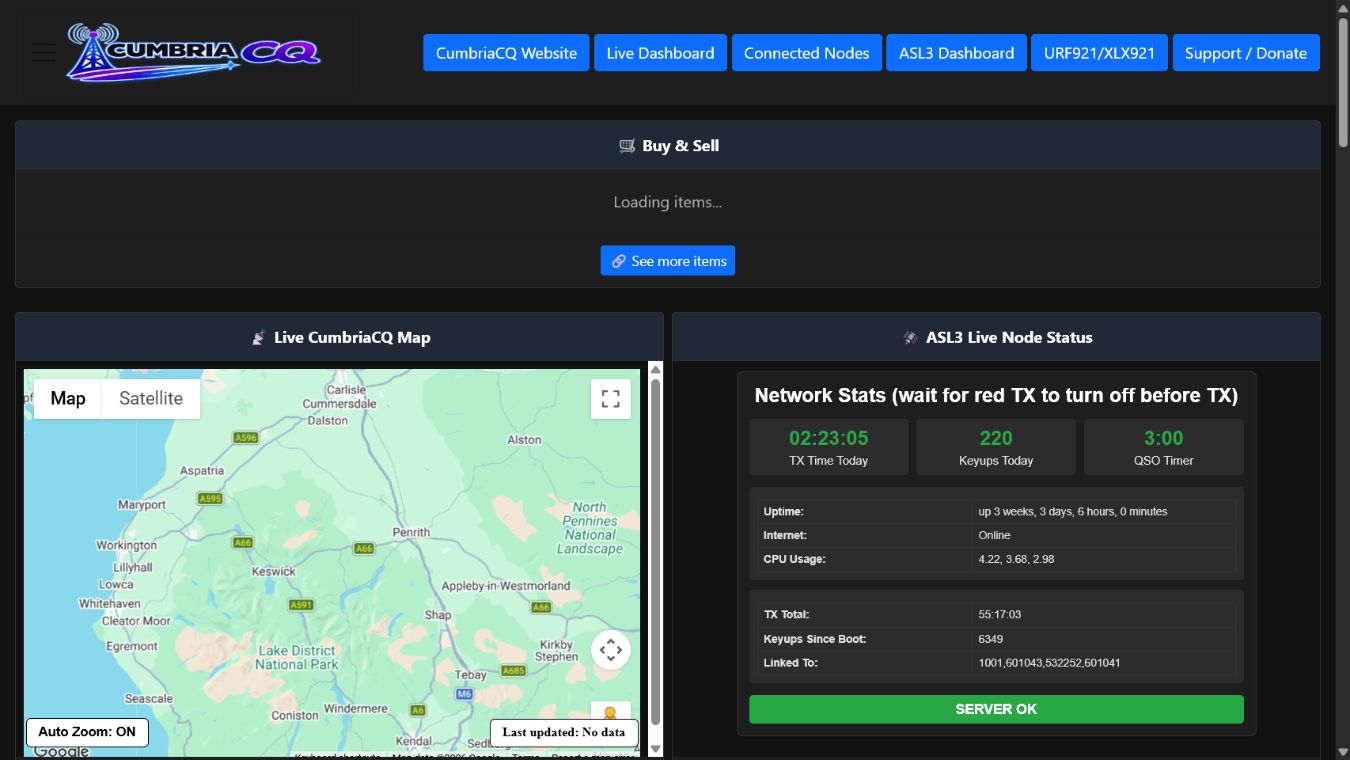The height and width of the screenshot is (760, 1350).
Task: Click the A66 road marker near Keswick
Action: click(243, 543)
